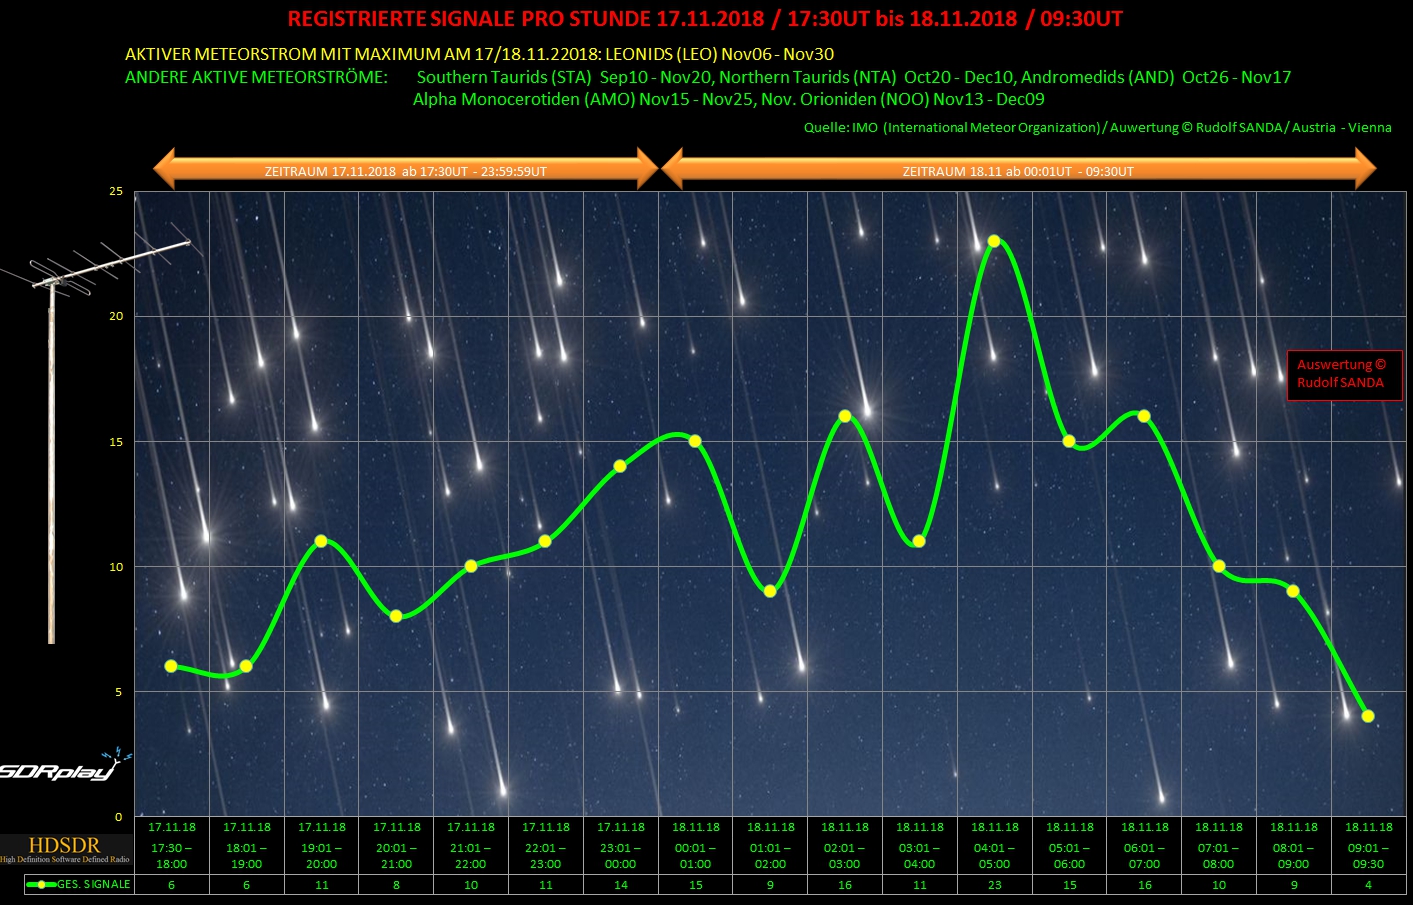Click the red Auswertung © Rudolf SANDA box

point(1343,374)
